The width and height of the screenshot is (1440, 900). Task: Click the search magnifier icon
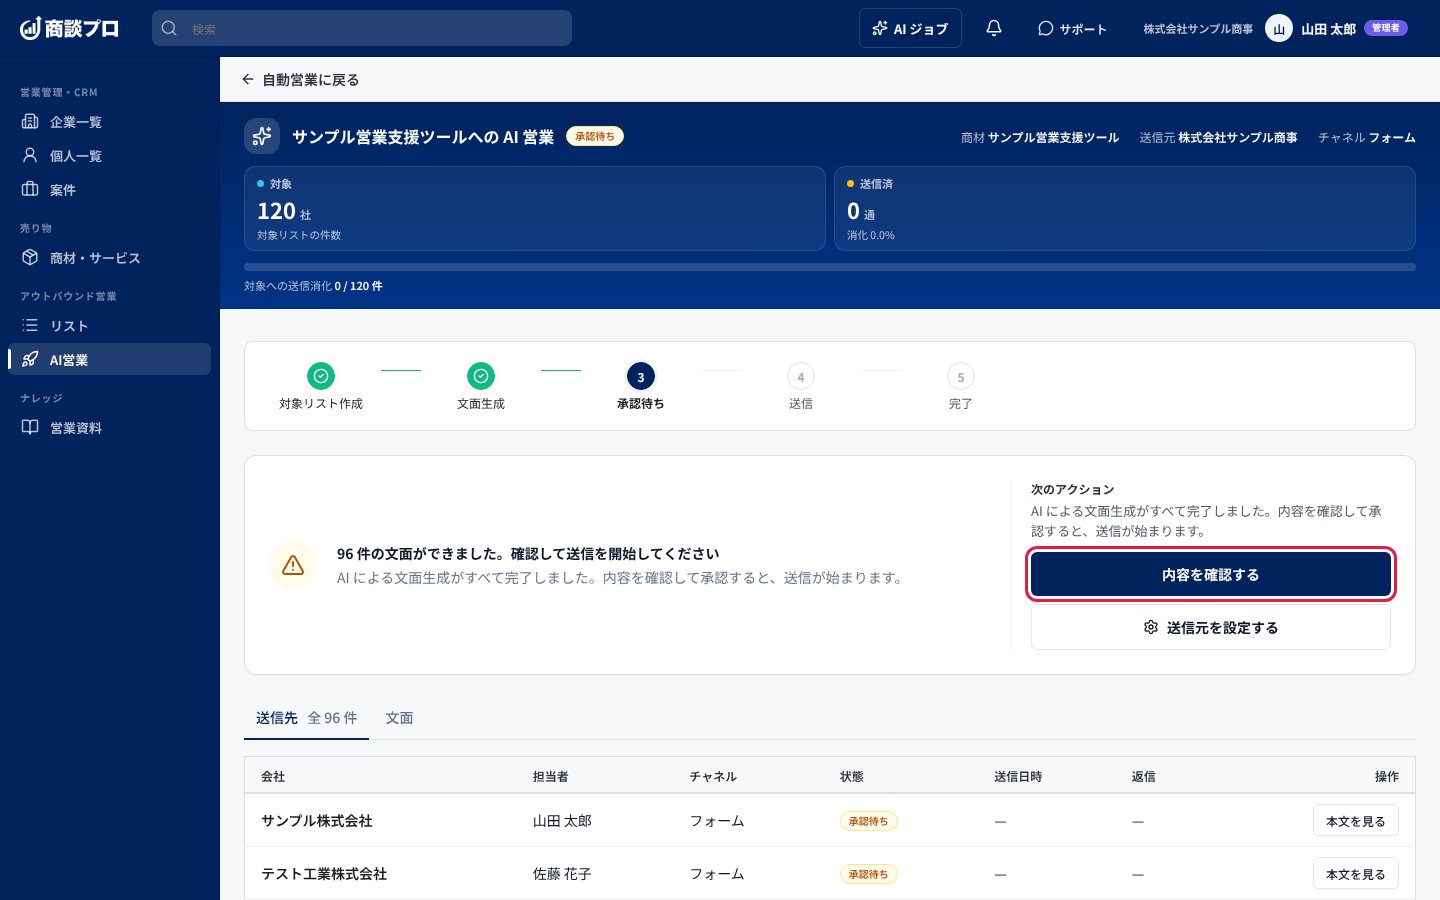click(169, 28)
